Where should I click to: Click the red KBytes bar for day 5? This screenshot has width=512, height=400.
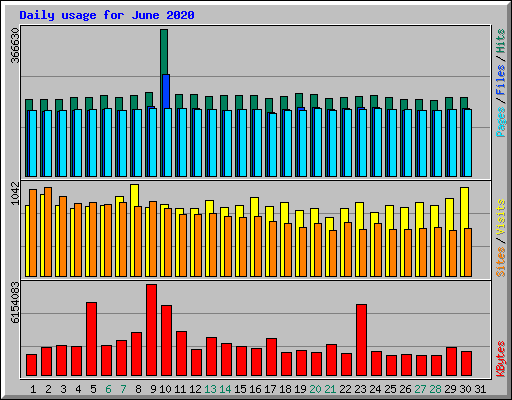[91, 339]
